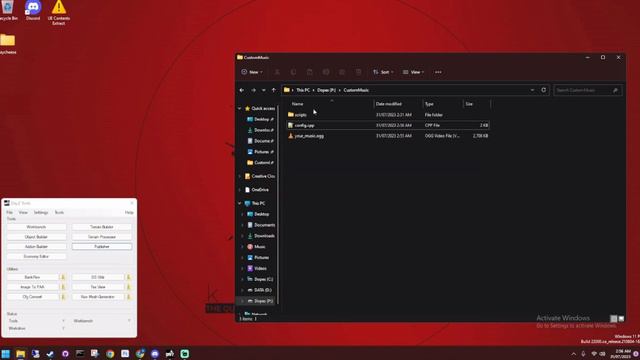Screen dimensions: 640x360
Task: Open the Windows Start menu
Action: [6, 353]
